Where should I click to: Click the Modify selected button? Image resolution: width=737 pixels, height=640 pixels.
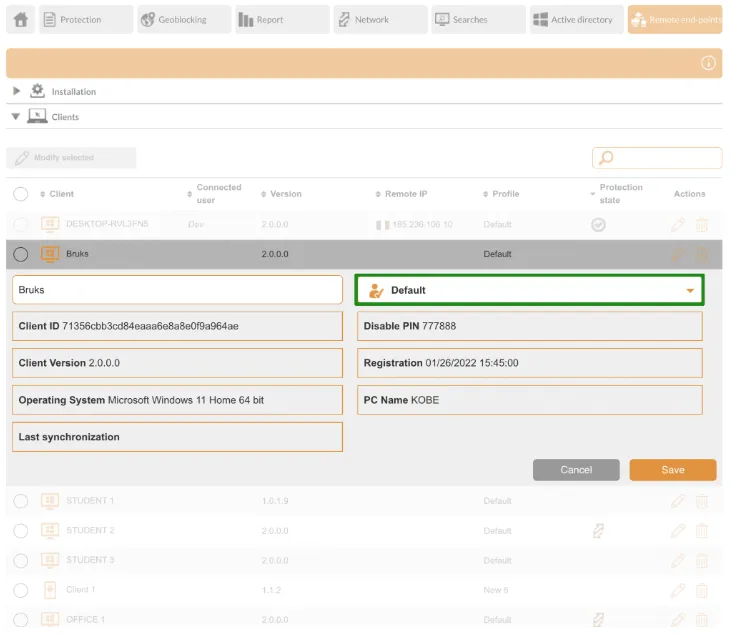[71, 158]
